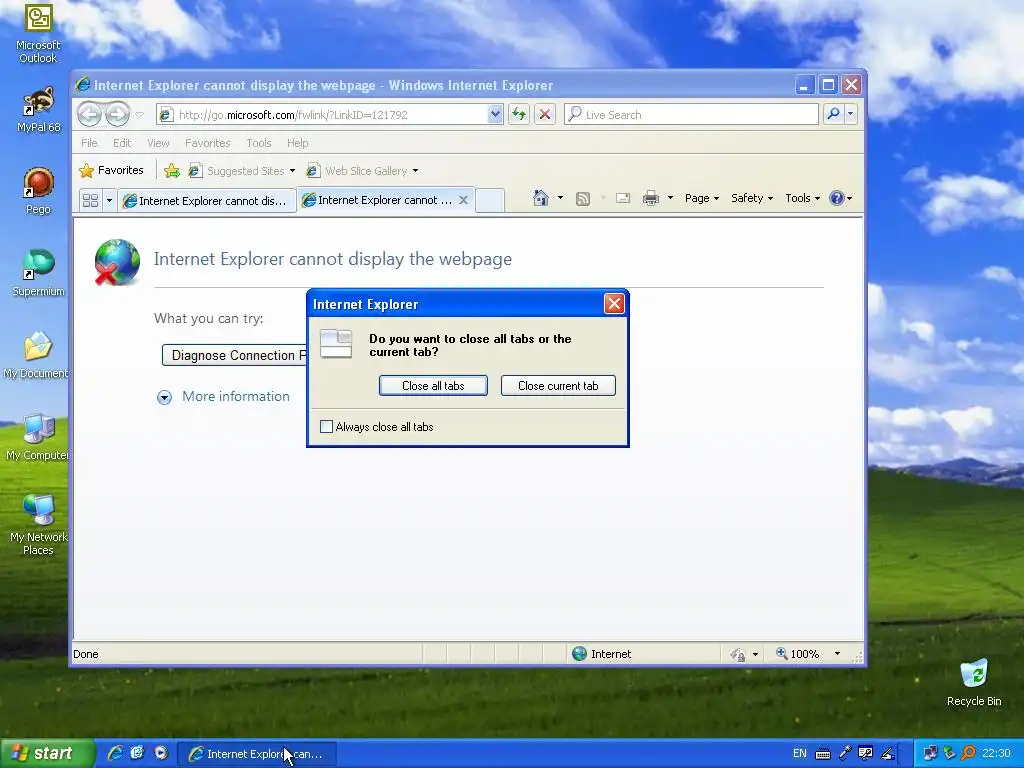Image resolution: width=1024 pixels, height=768 pixels.
Task: Click the on-screen keyboard tray icon
Action: (823, 754)
